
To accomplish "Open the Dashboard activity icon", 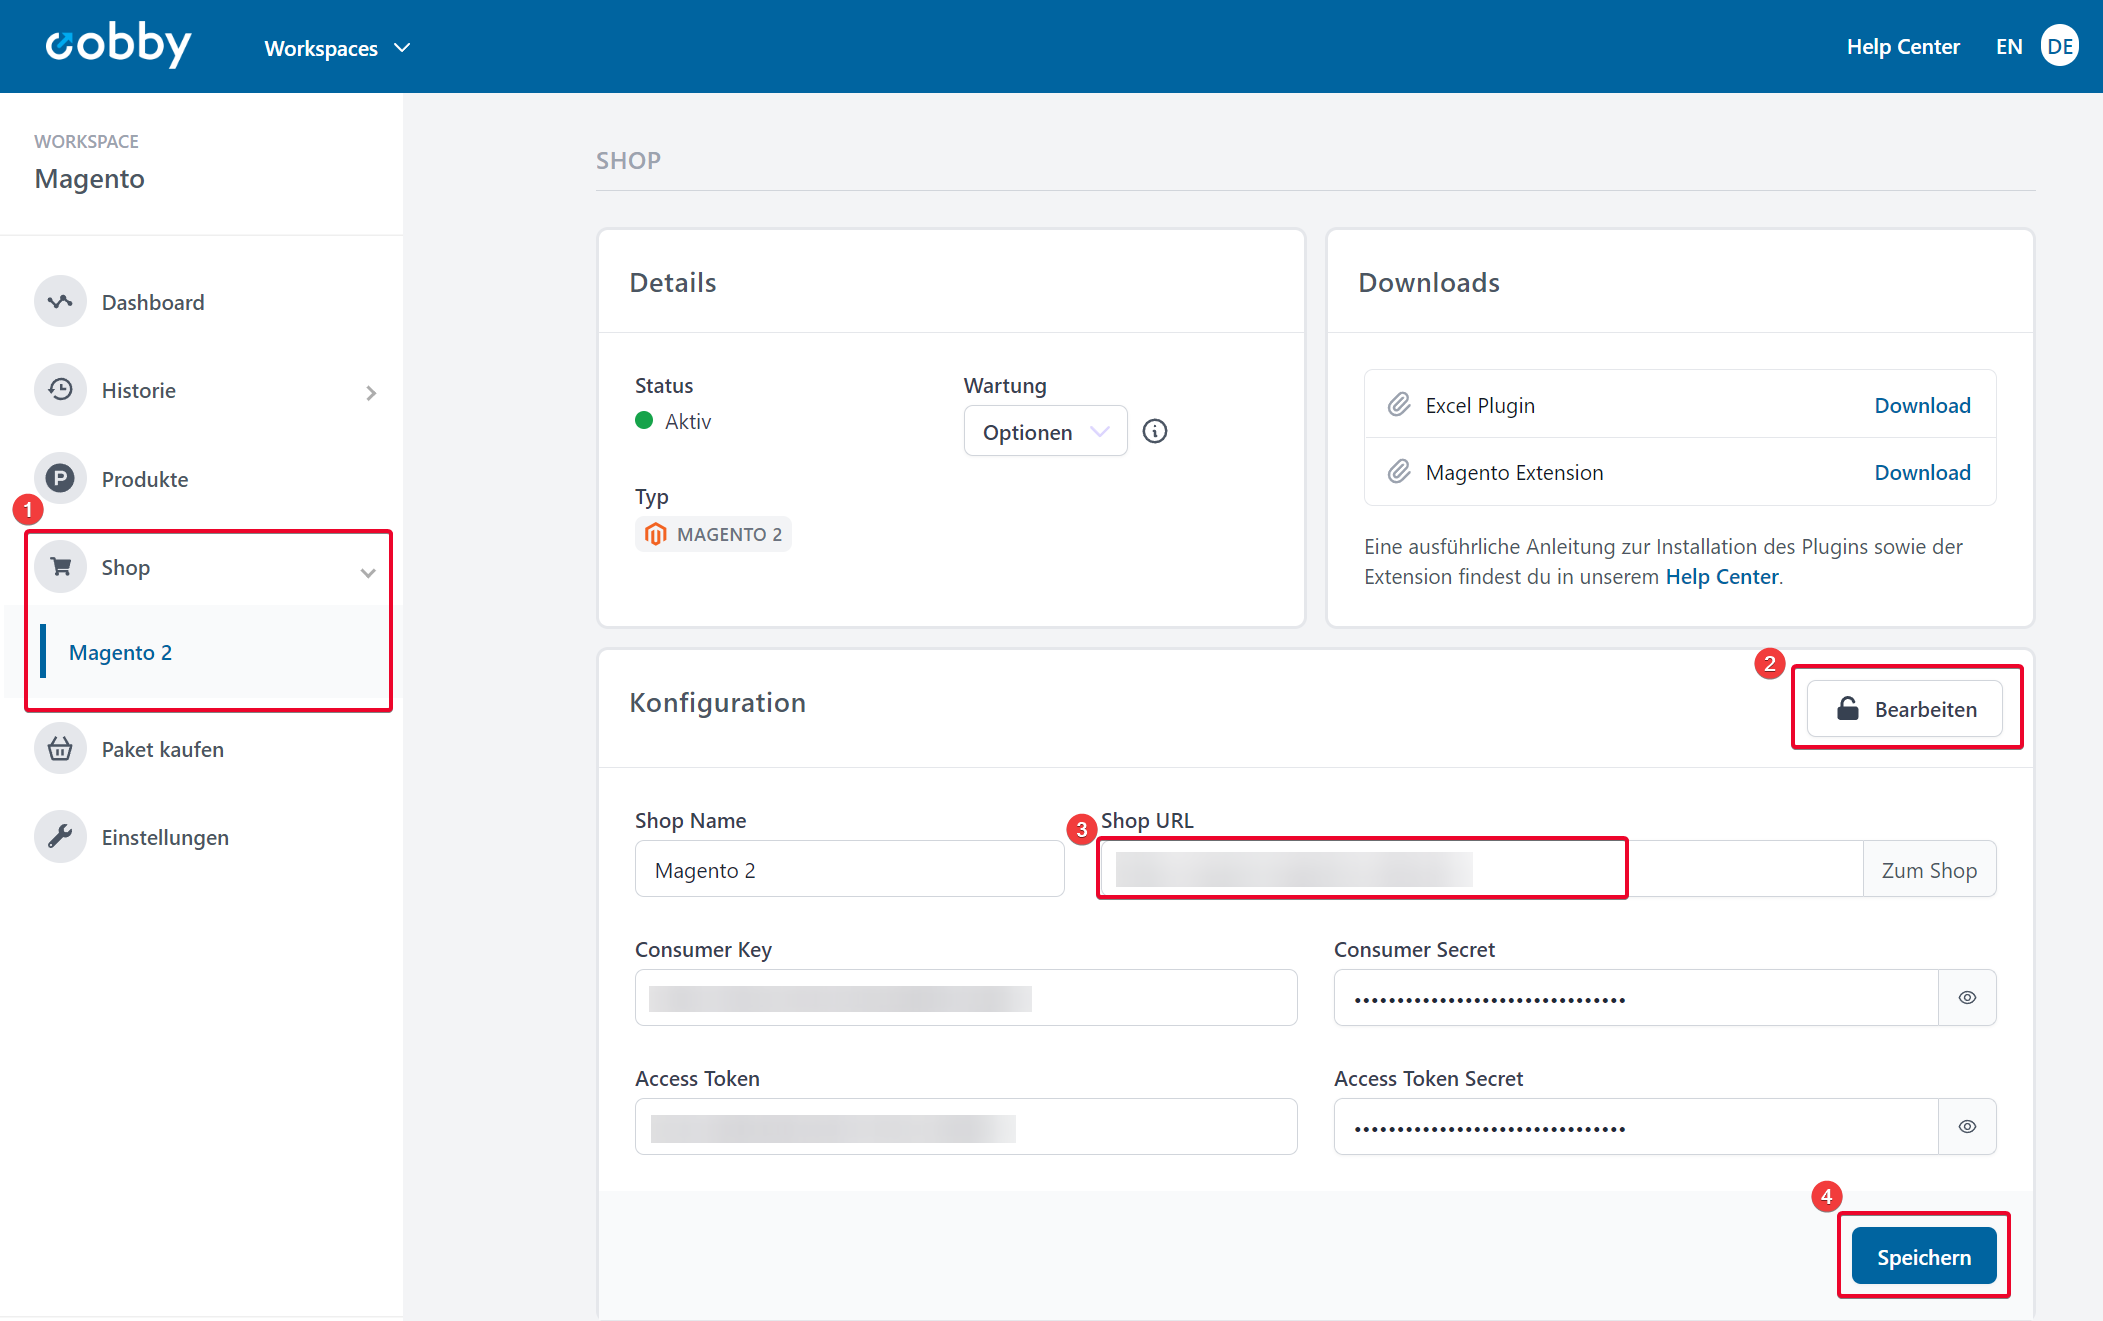I will click(60, 302).
